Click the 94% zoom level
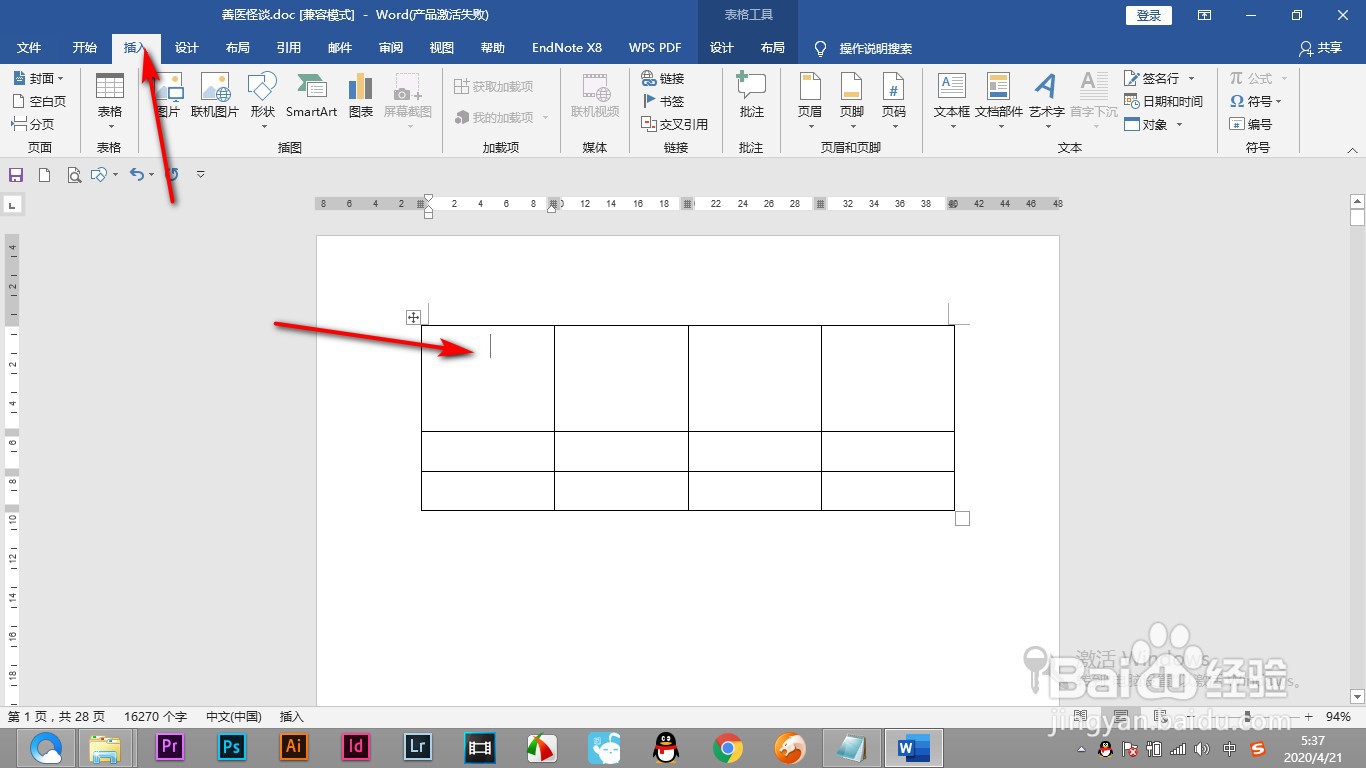The image size is (1366, 768). [x=1339, y=717]
